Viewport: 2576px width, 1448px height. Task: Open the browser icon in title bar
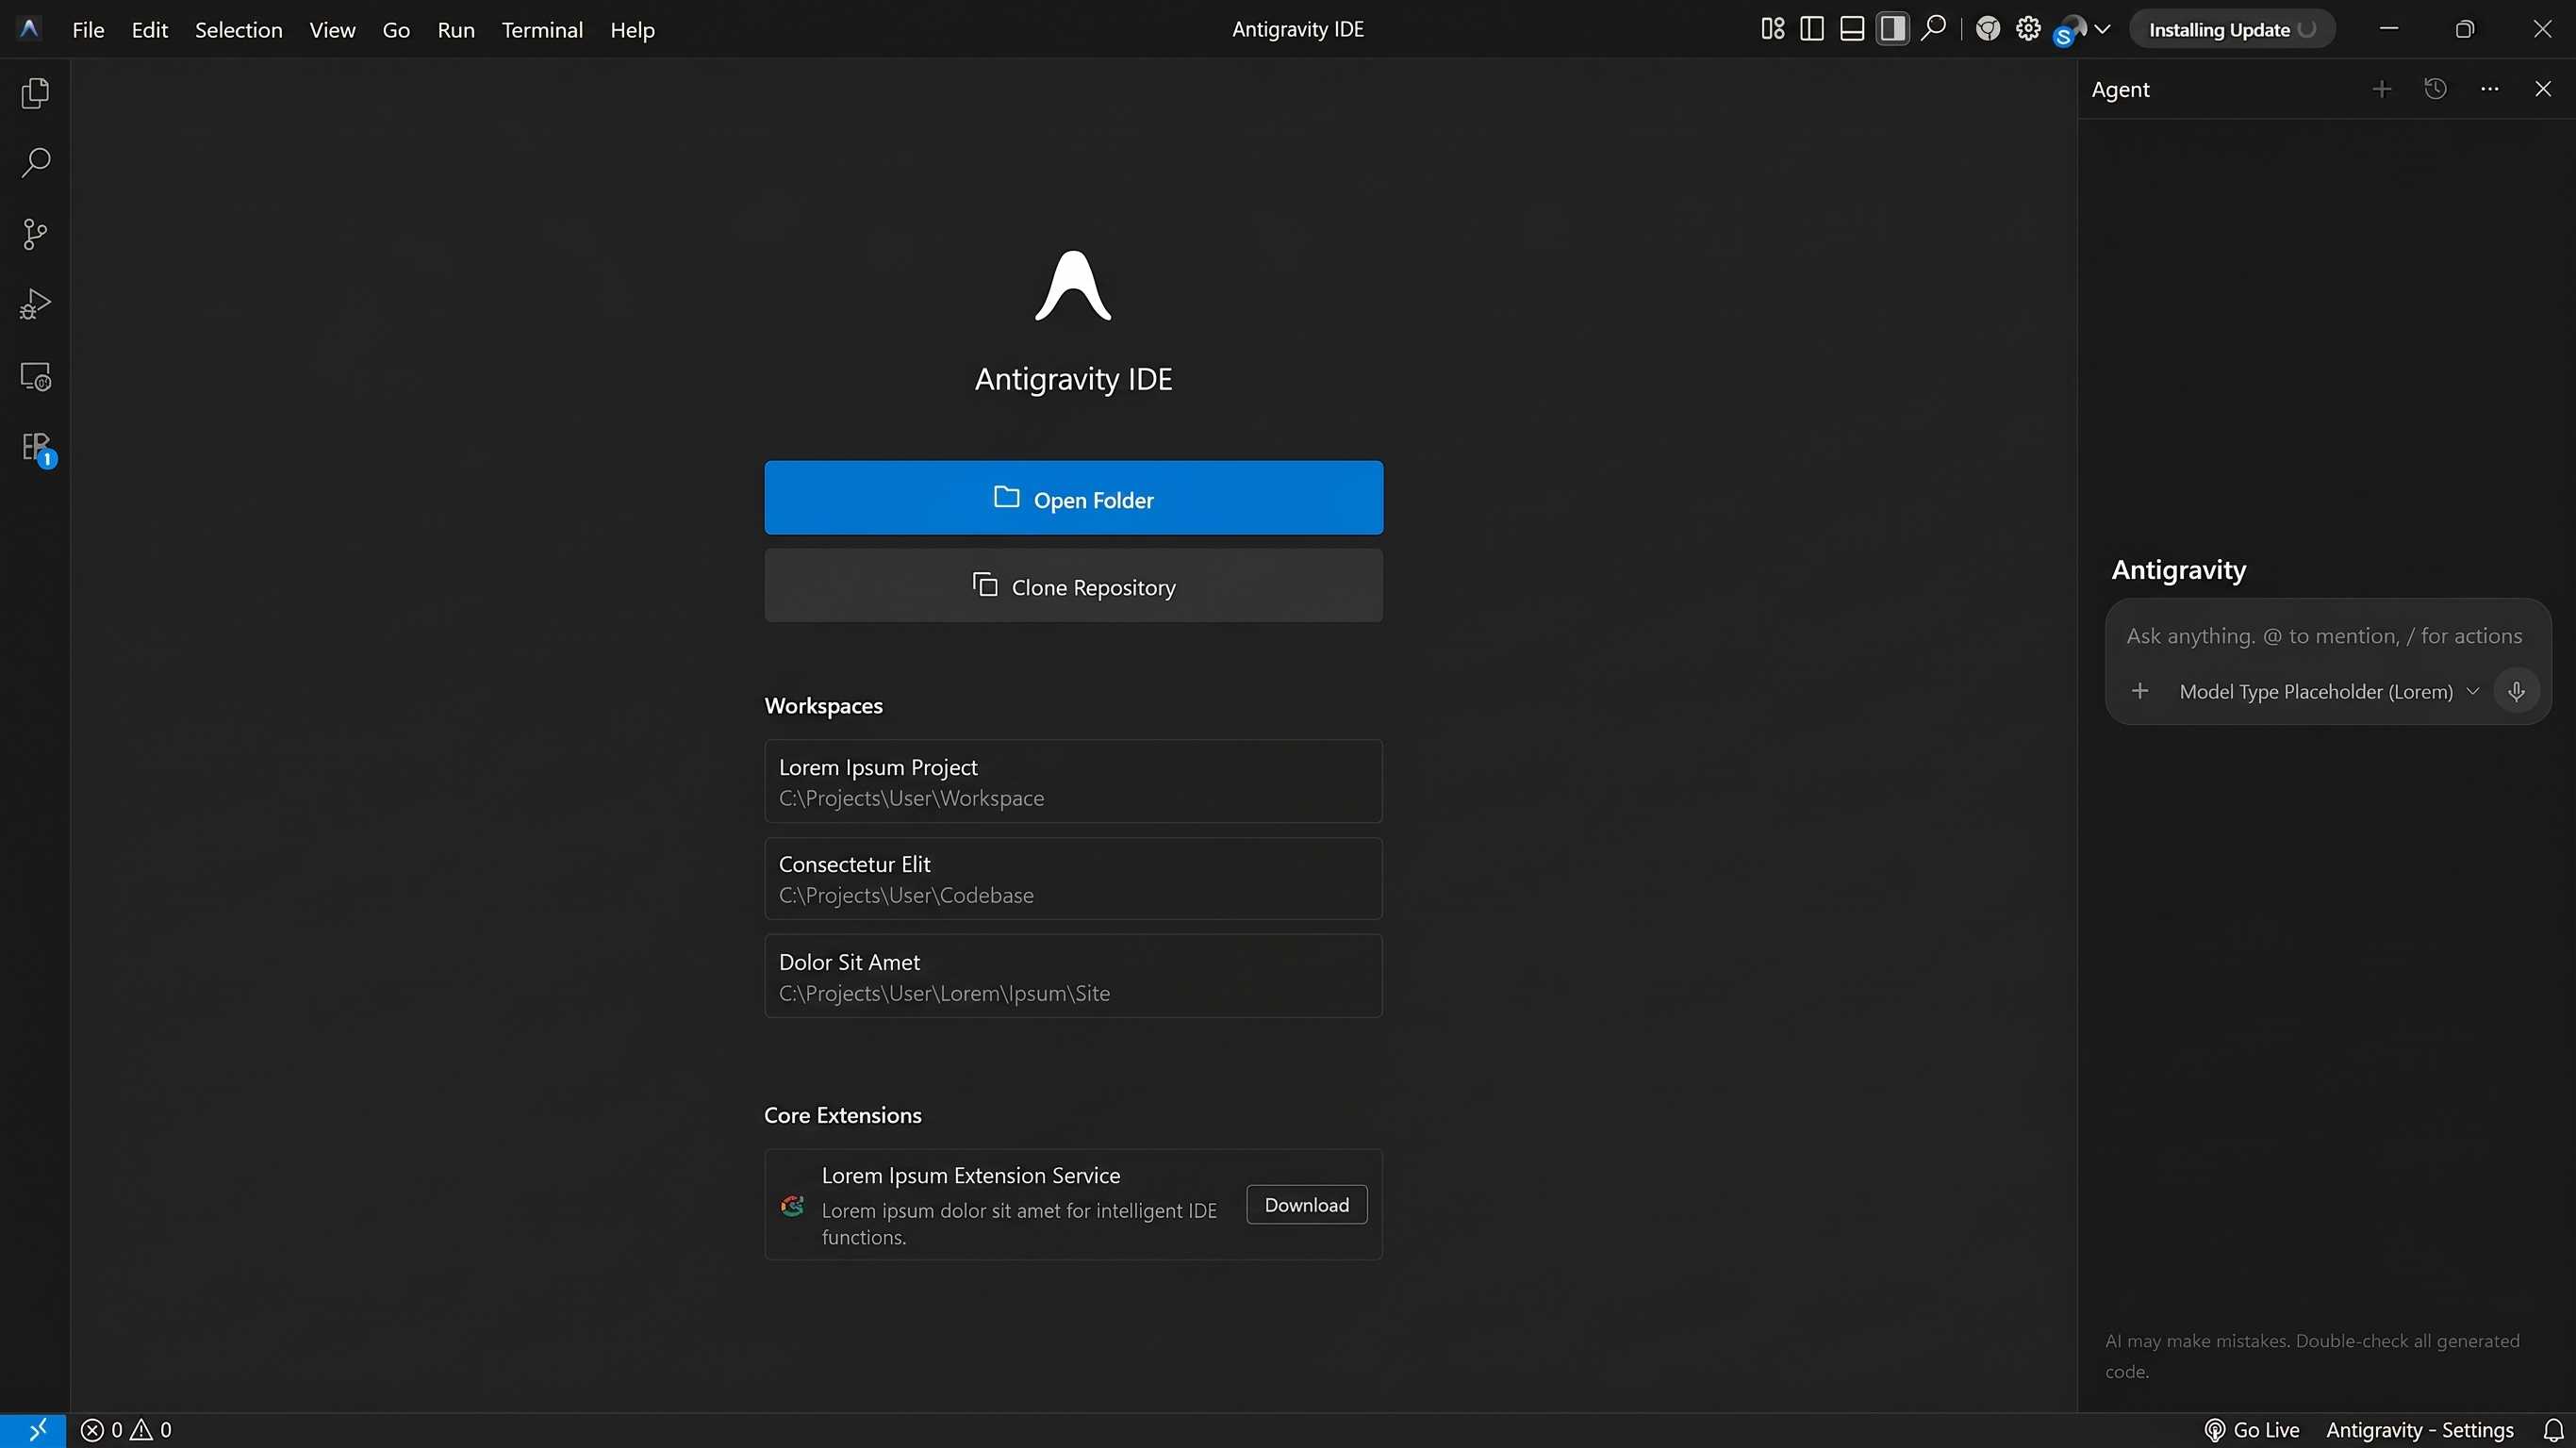pyautogui.click(x=1988, y=29)
